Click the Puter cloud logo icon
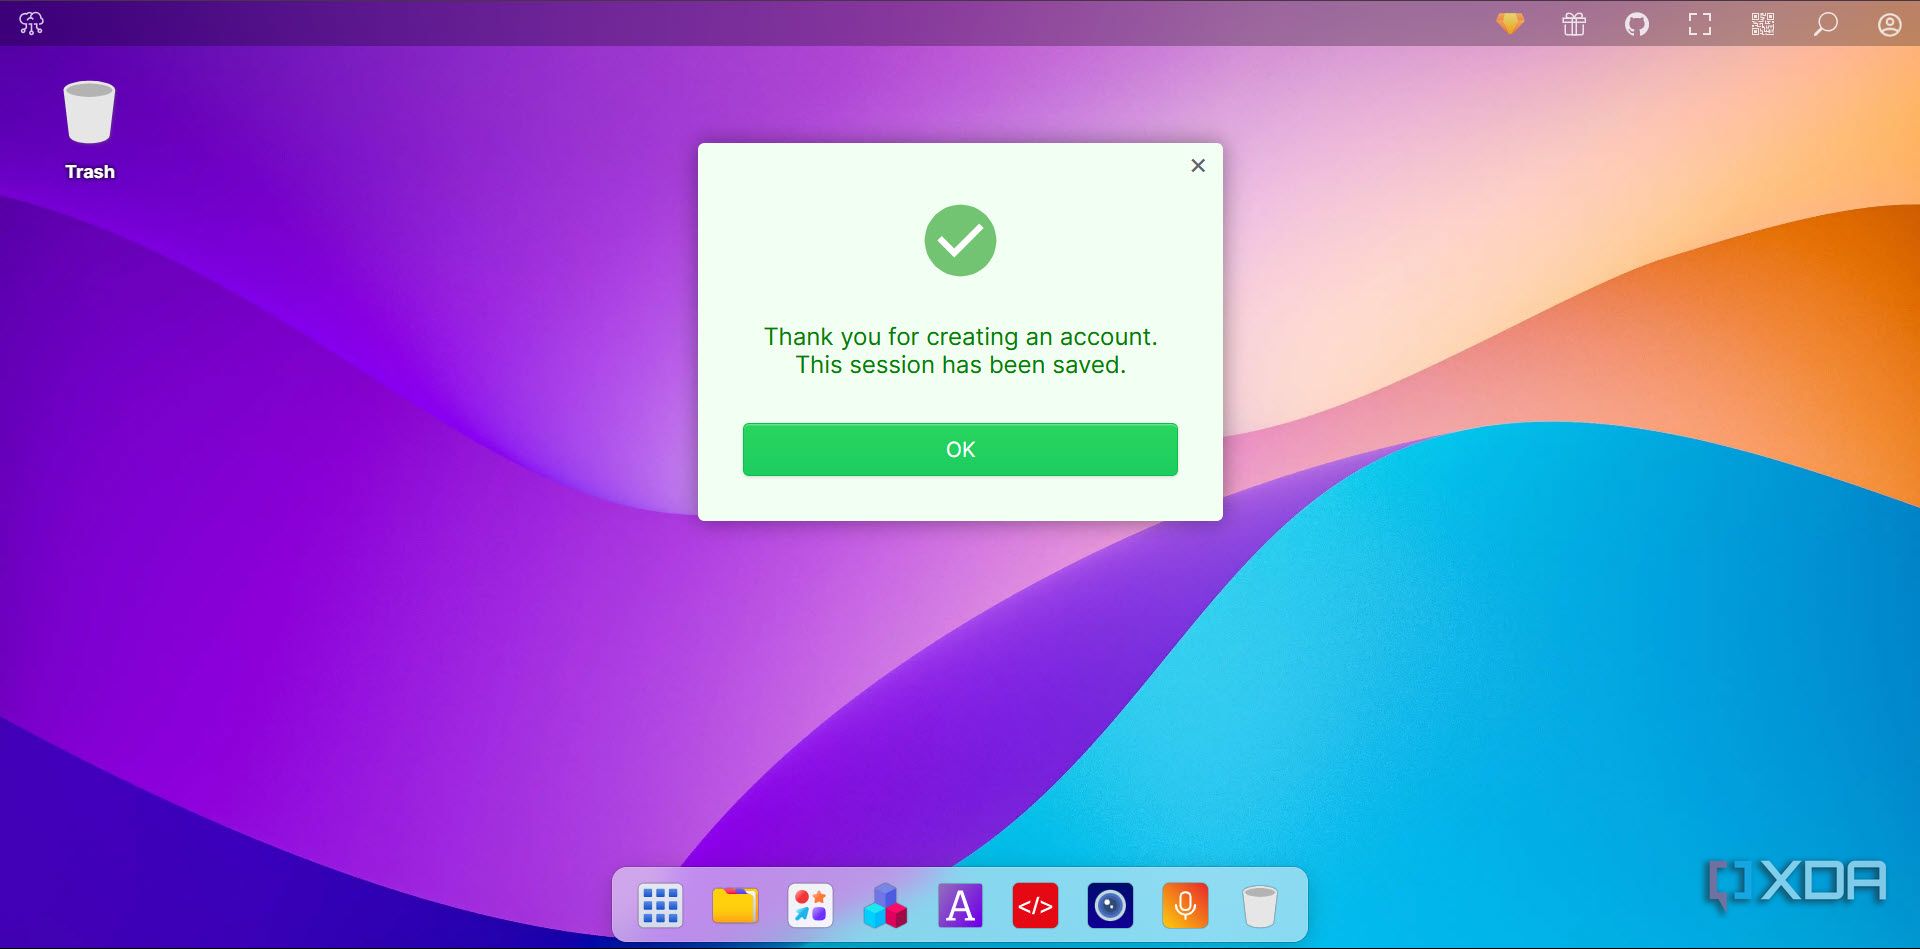The image size is (1920, 949). pos(32,23)
